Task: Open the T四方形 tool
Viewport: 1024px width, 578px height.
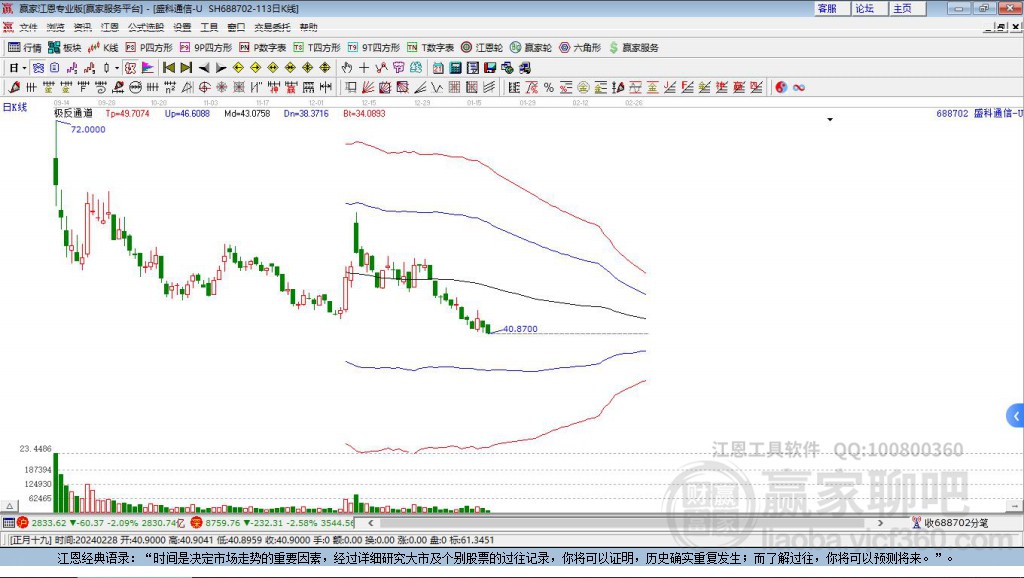Action: coord(317,48)
